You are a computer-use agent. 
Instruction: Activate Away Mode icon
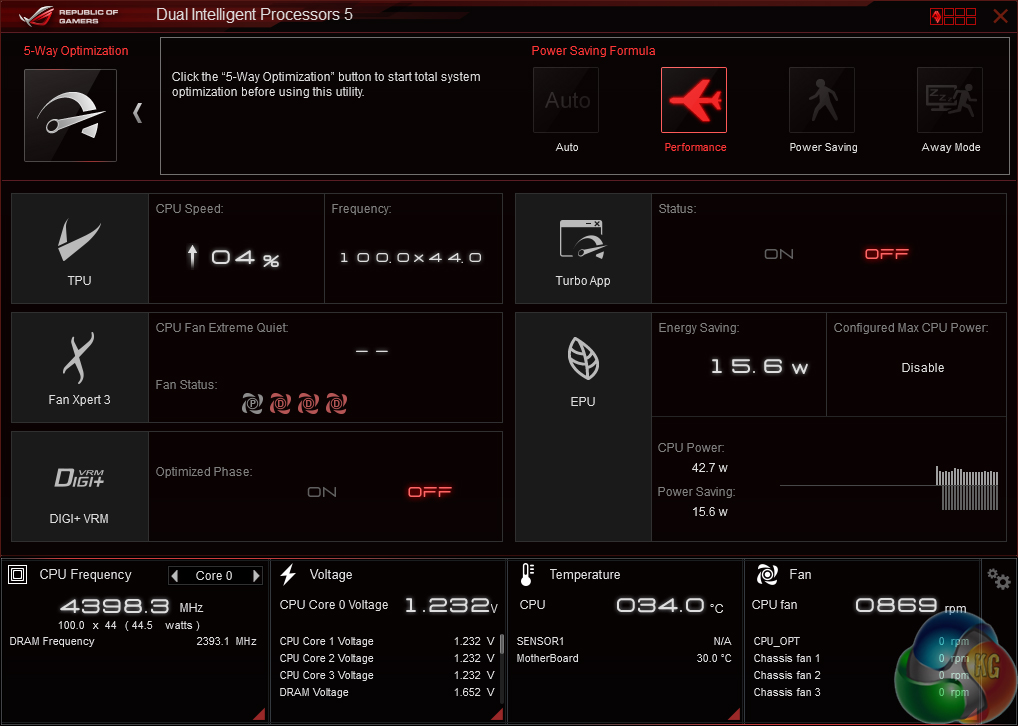(950, 101)
